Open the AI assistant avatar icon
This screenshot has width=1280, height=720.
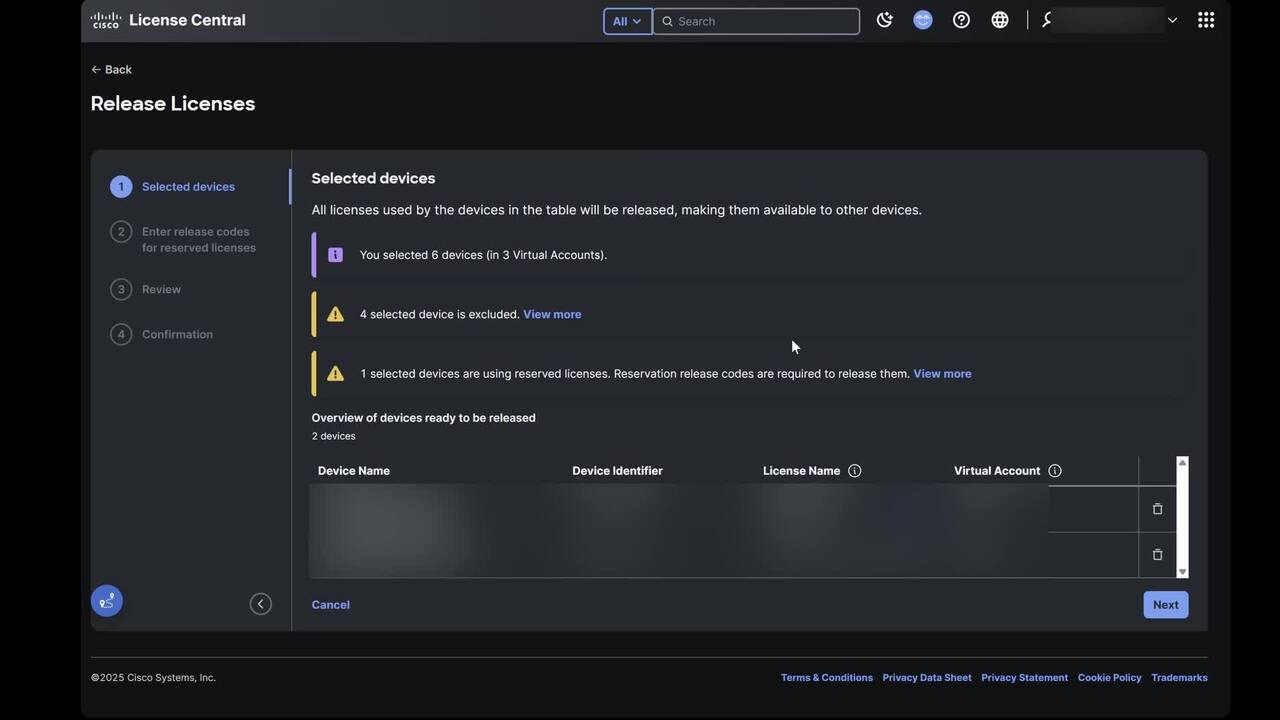click(x=923, y=20)
